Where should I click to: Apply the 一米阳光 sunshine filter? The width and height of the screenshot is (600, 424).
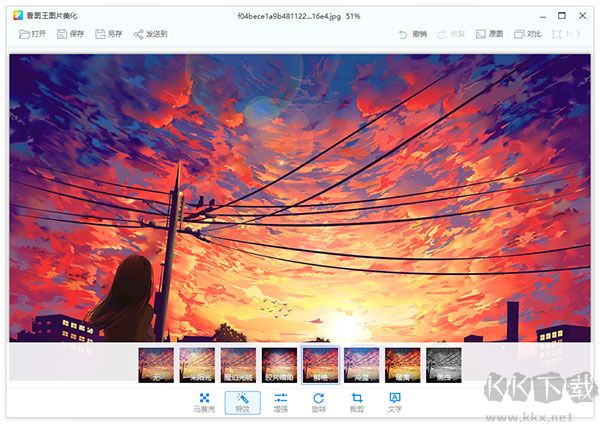[x=197, y=365]
